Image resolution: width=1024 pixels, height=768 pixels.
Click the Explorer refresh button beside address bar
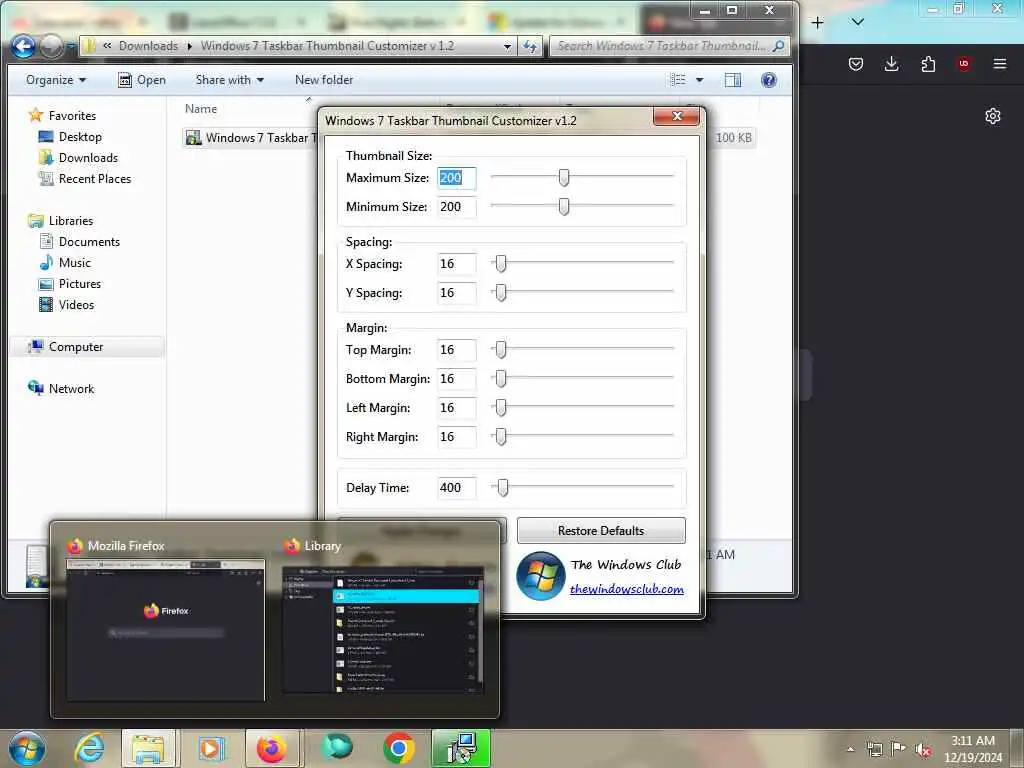point(530,46)
